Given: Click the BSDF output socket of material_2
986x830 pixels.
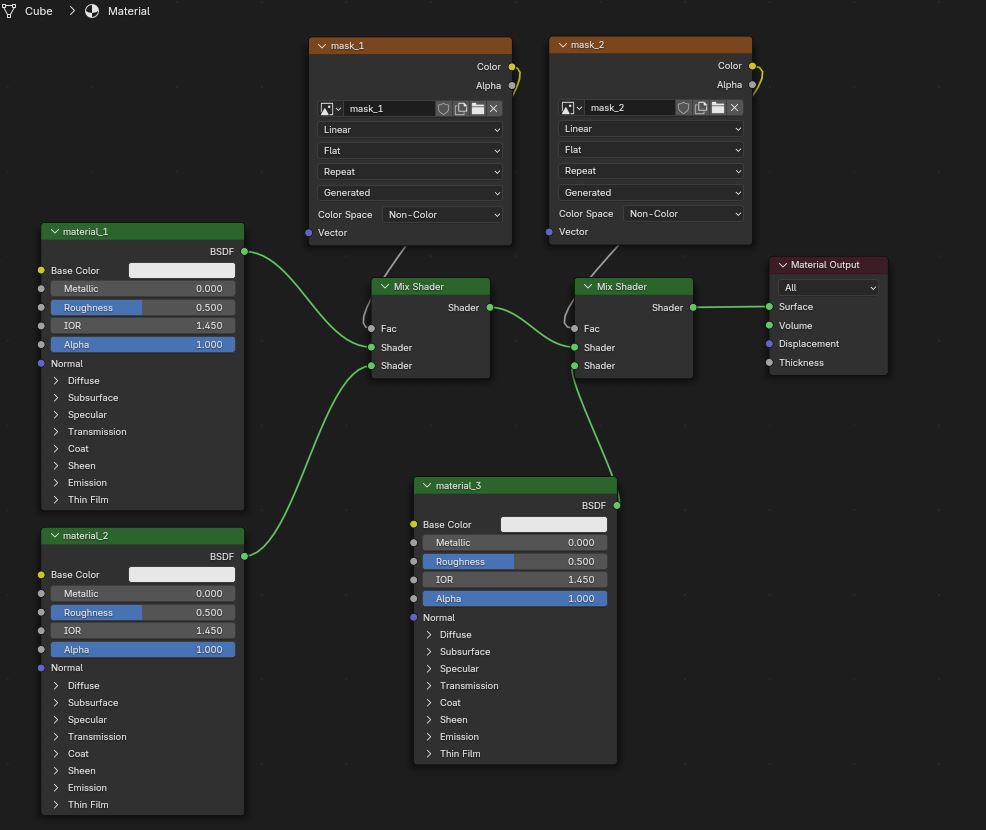Looking at the screenshot, I should click(x=245, y=556).
